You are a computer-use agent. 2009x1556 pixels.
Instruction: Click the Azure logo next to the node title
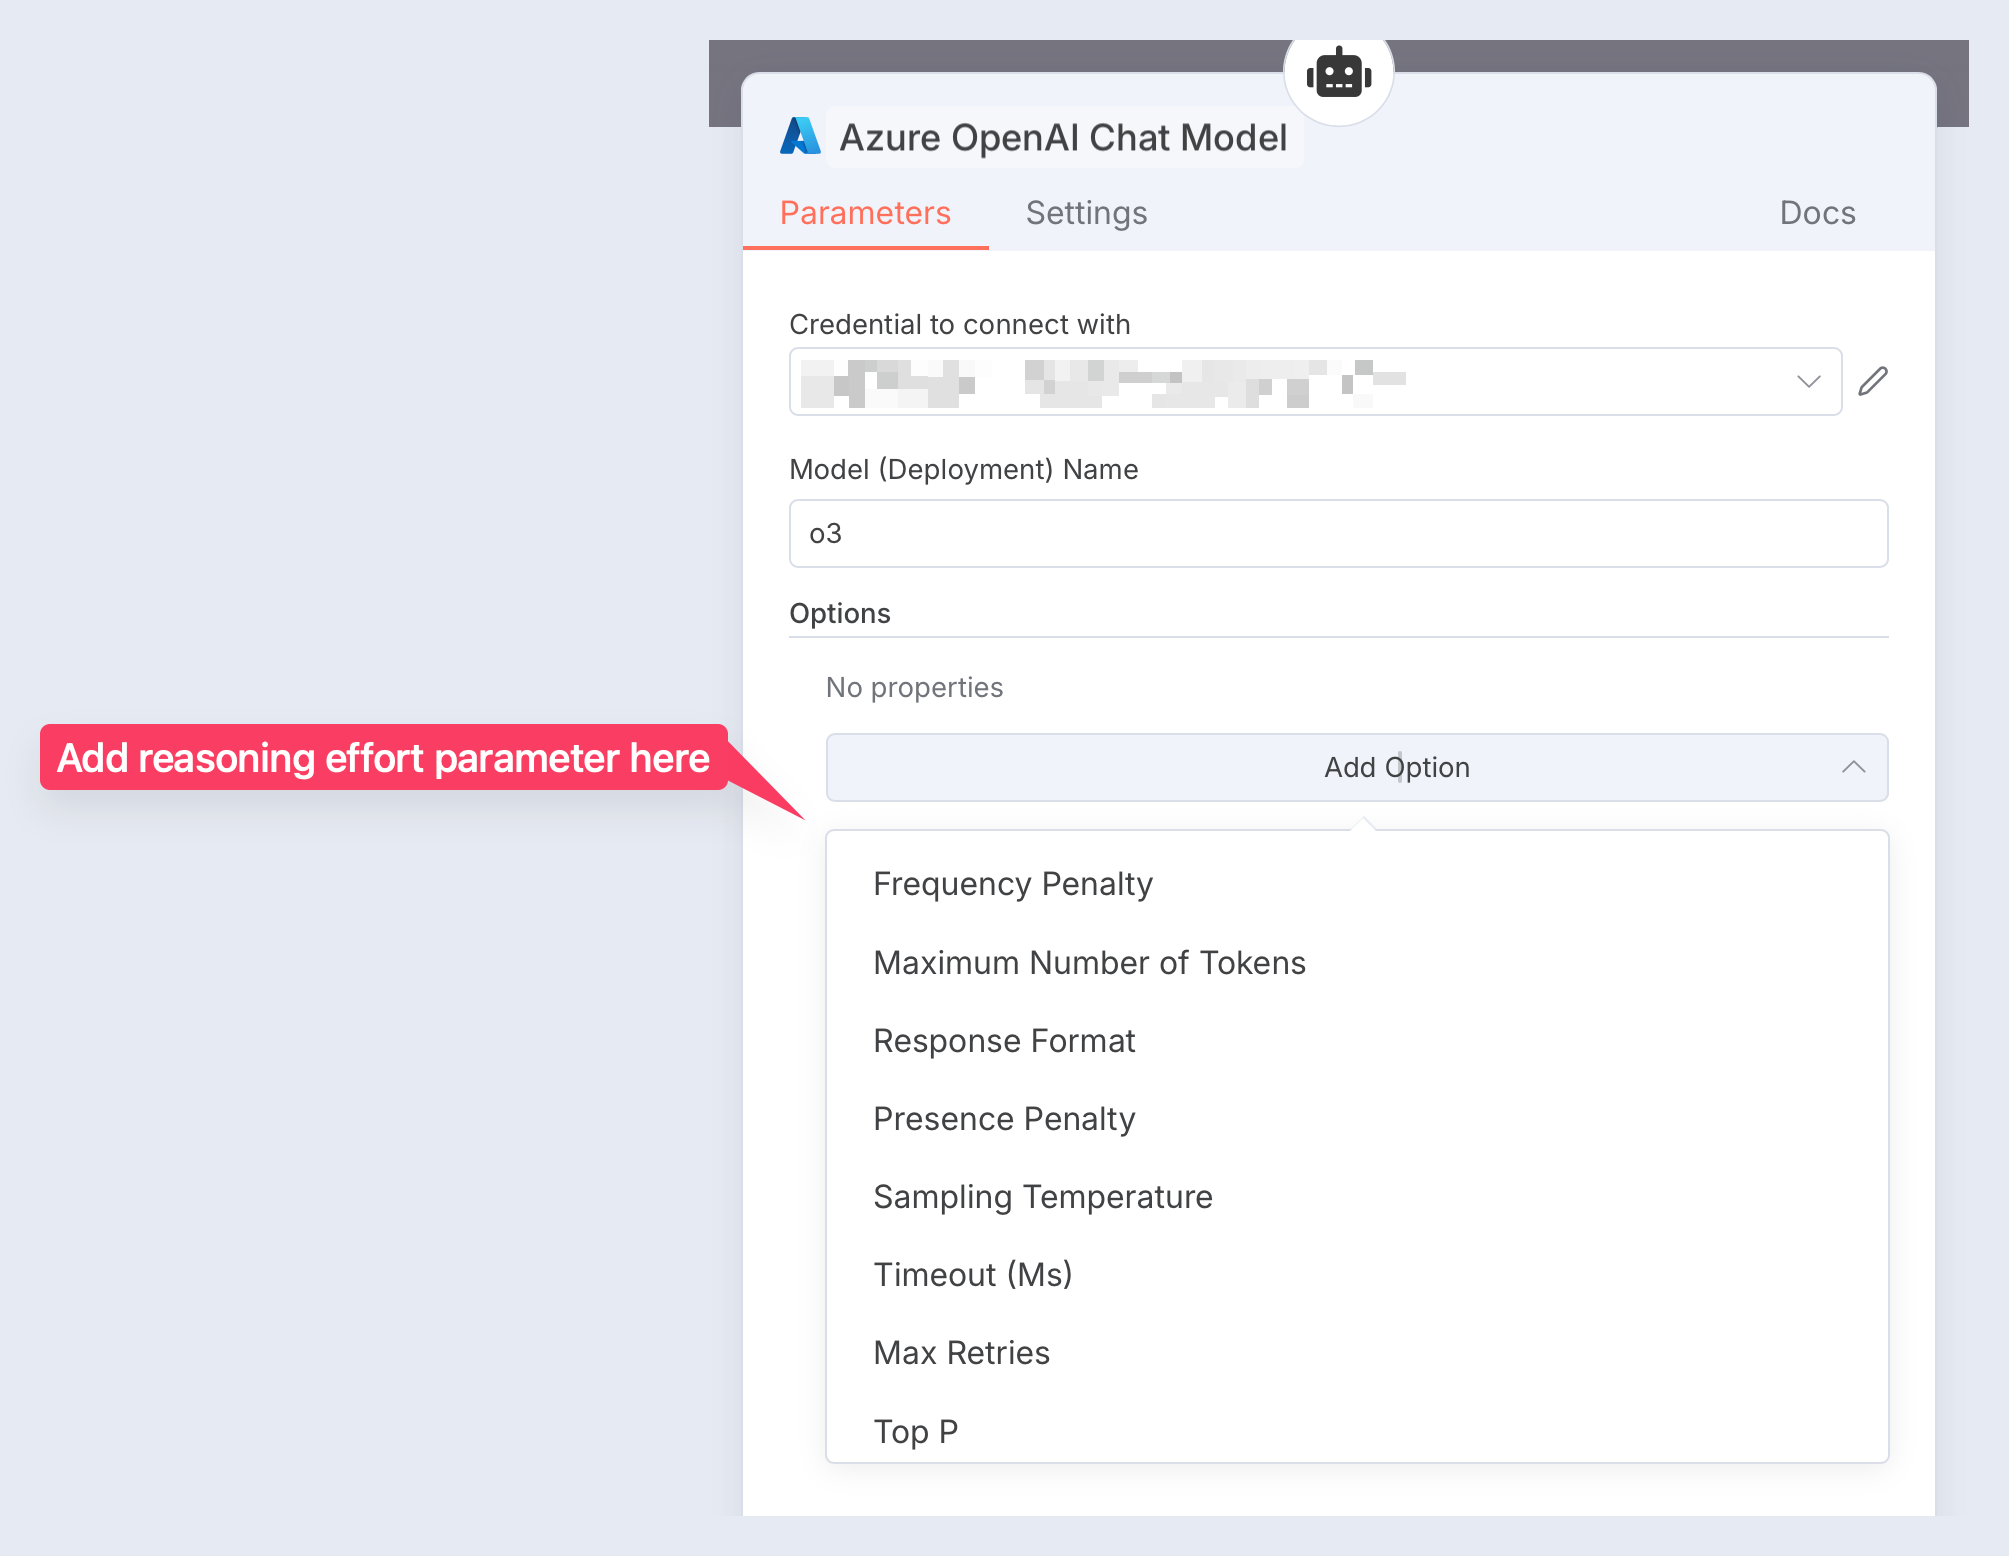pyautogui.click(x=799, y=137)
